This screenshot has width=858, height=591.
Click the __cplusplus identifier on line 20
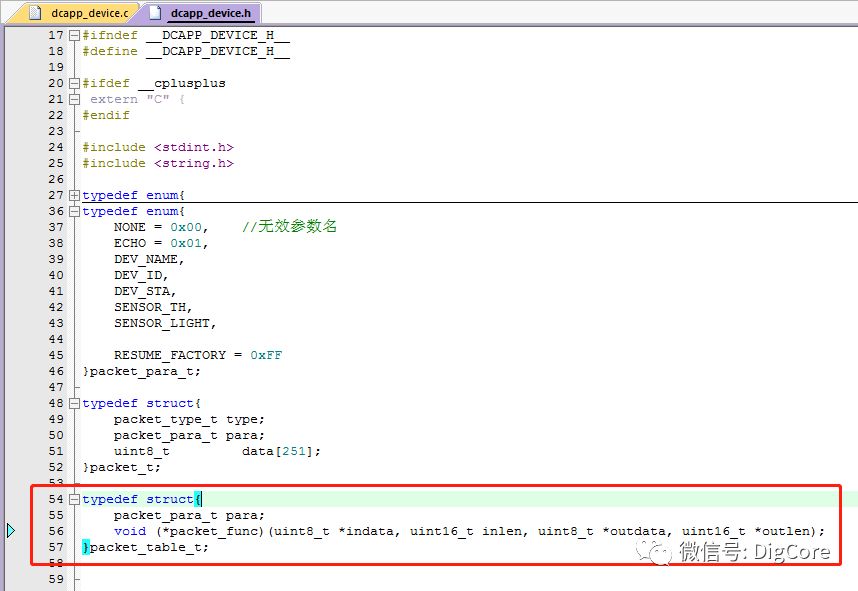(x=182, y=84)
